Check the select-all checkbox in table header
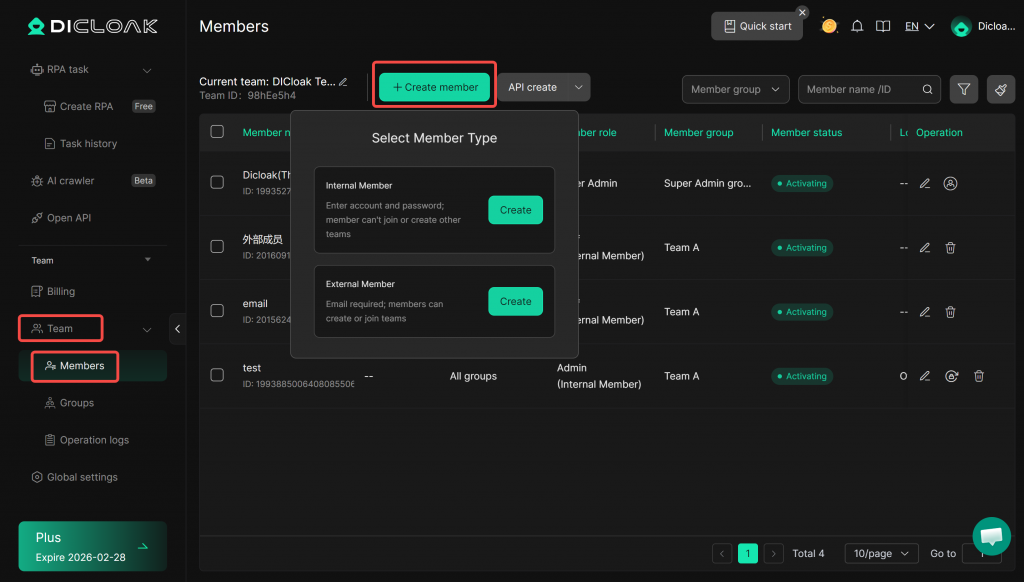The width and height of the screenshot is (1024, 582). (217, 132)
